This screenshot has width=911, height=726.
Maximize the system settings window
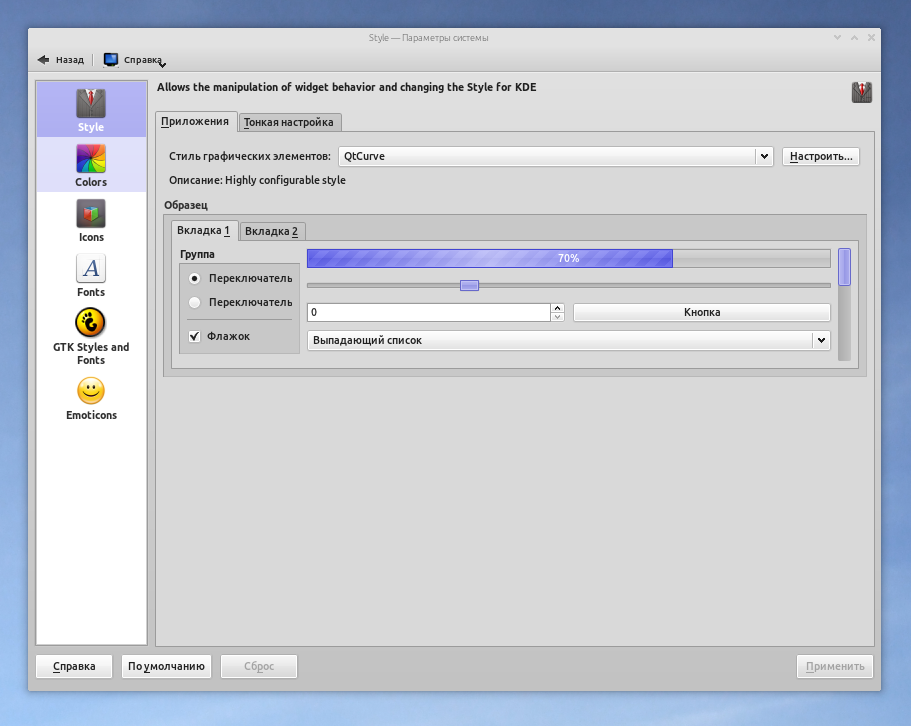[854, 38]
